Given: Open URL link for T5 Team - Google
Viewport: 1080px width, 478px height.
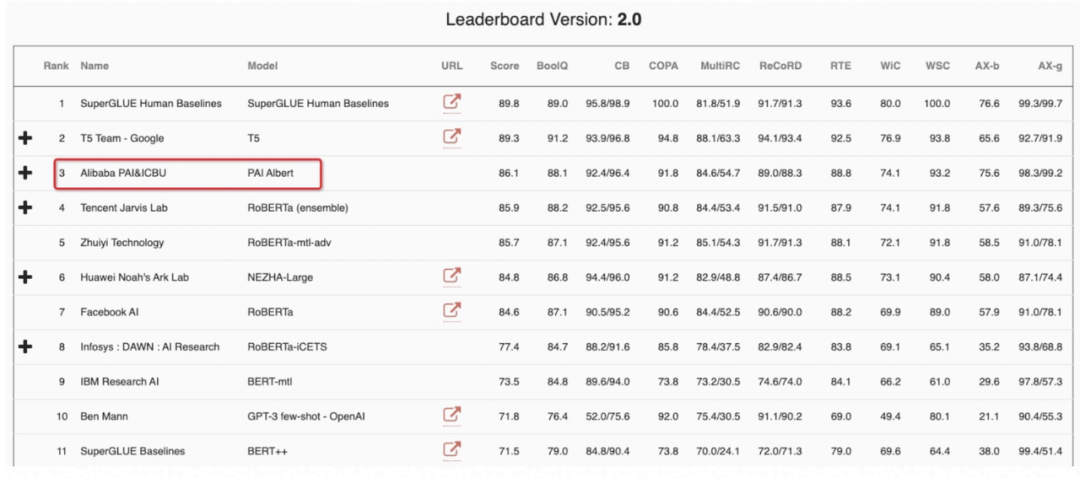Looking at the screenshot, I should tap(452, 138).
